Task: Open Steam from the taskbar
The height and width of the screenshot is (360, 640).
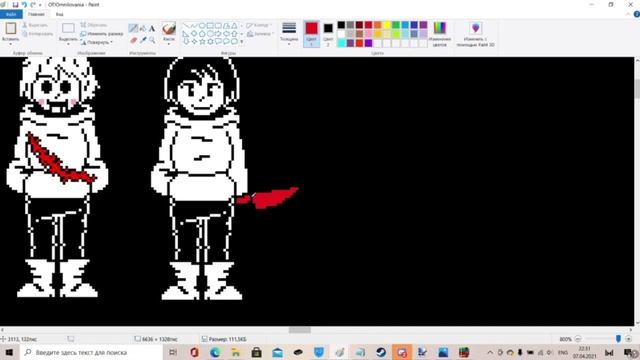Action: 381,352
